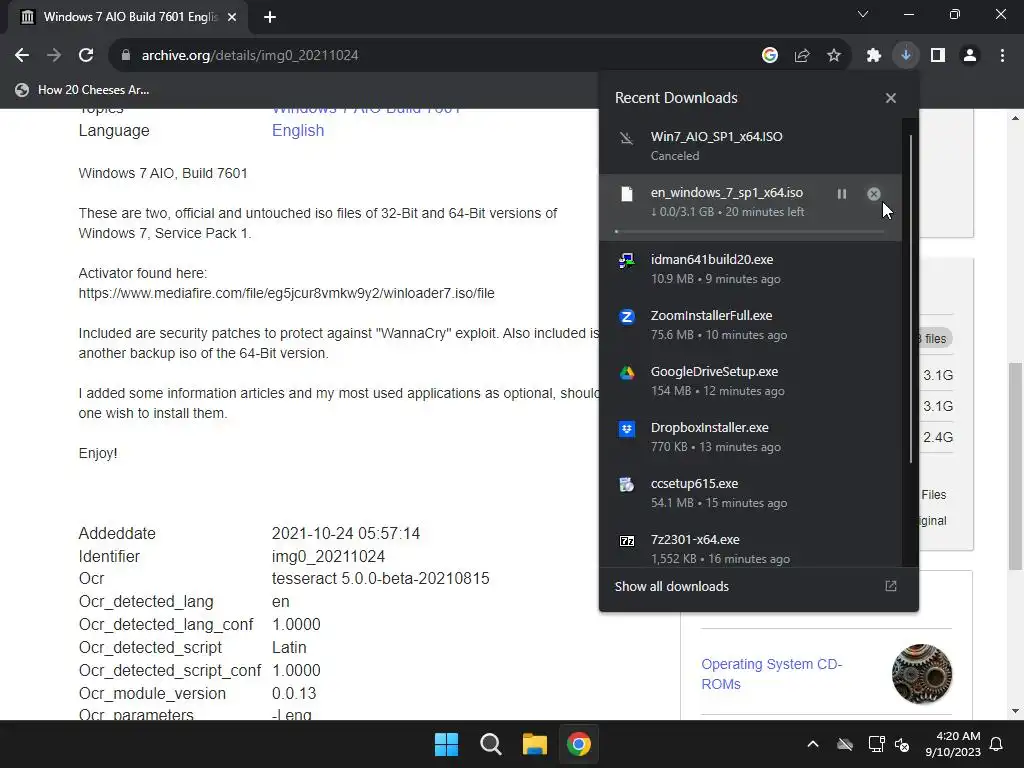Click the Google Drive setup file icon
The width and height of the screenshot is (1024, 768).
point(627,373)
